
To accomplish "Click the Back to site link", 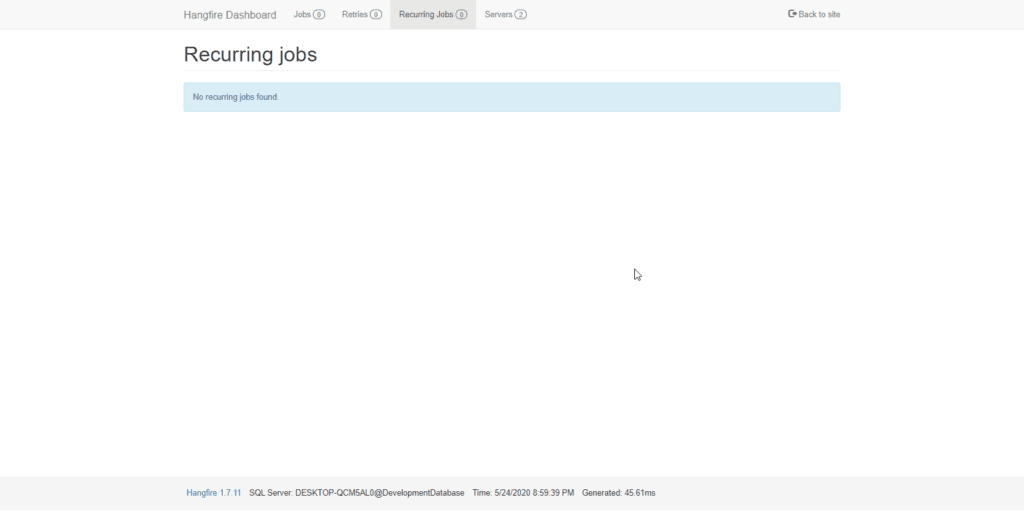I will (814, 14).
